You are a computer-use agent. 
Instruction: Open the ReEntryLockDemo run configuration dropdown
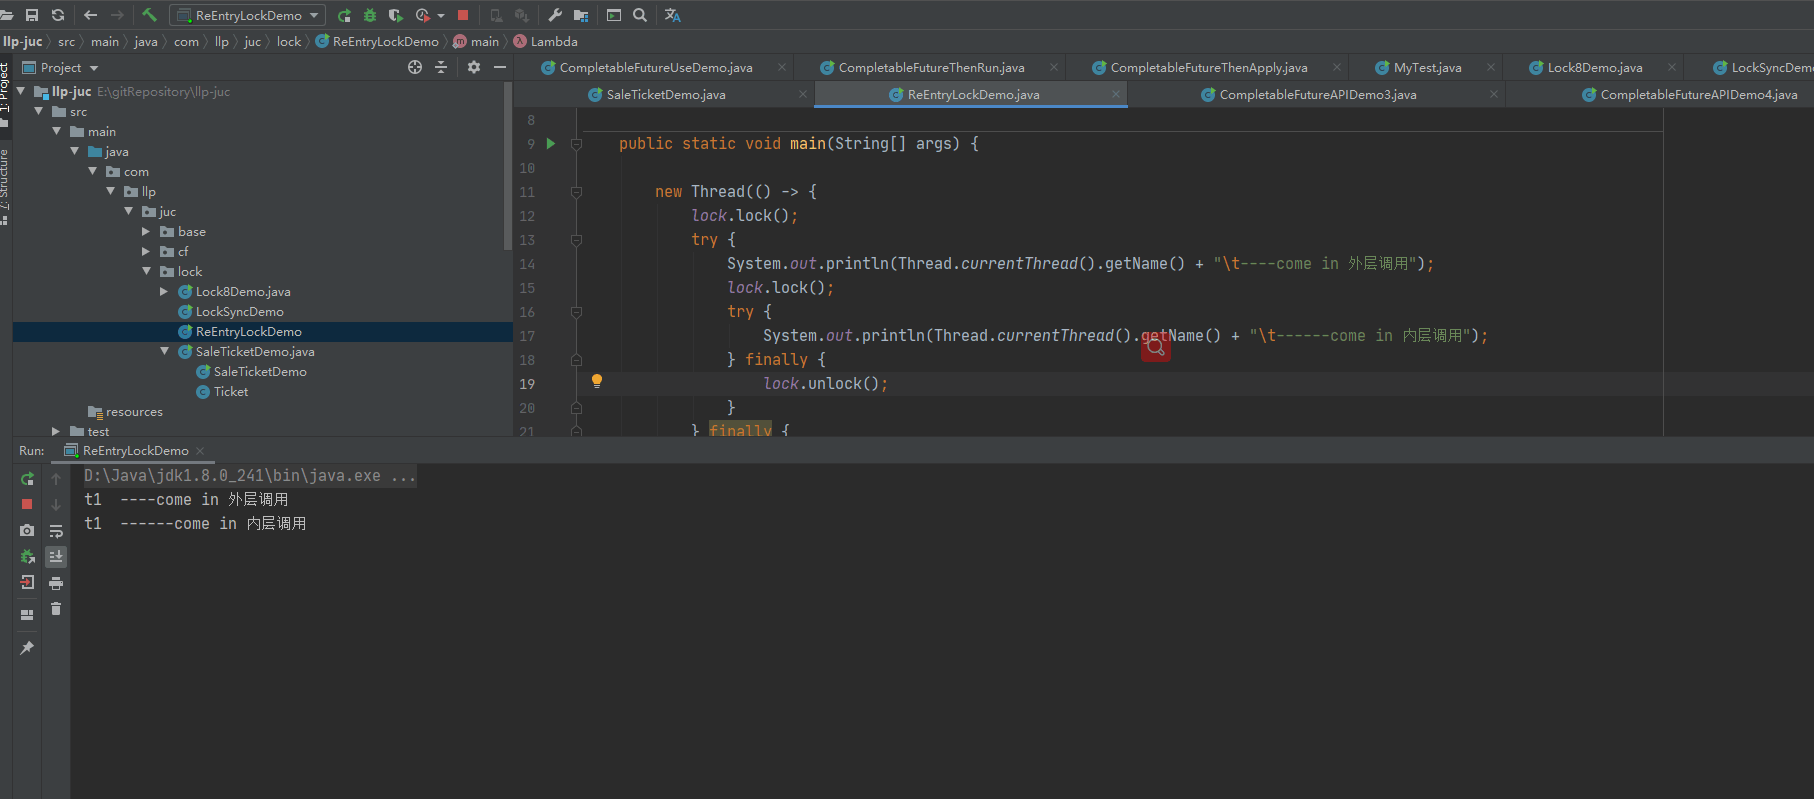click(x=248, y=15)
